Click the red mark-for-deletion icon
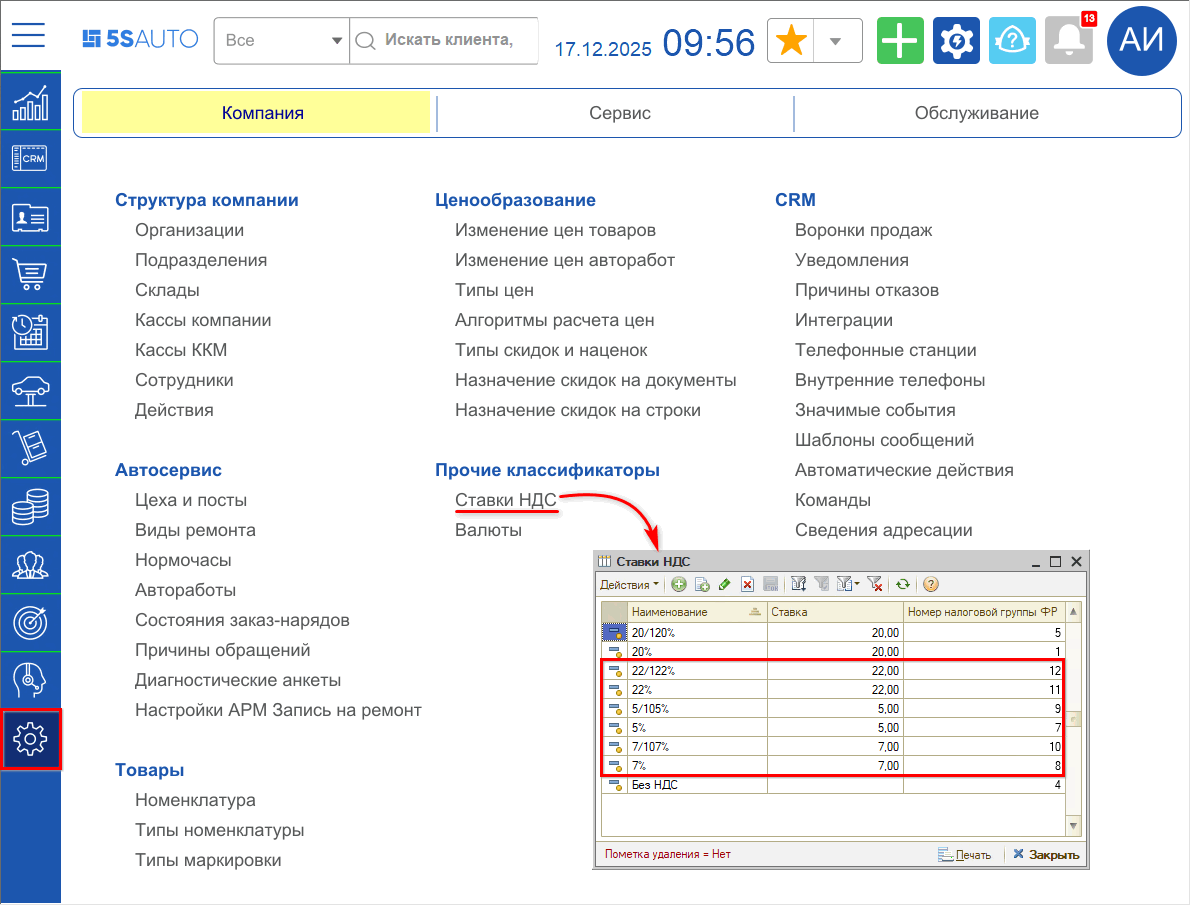 (747, 585)
